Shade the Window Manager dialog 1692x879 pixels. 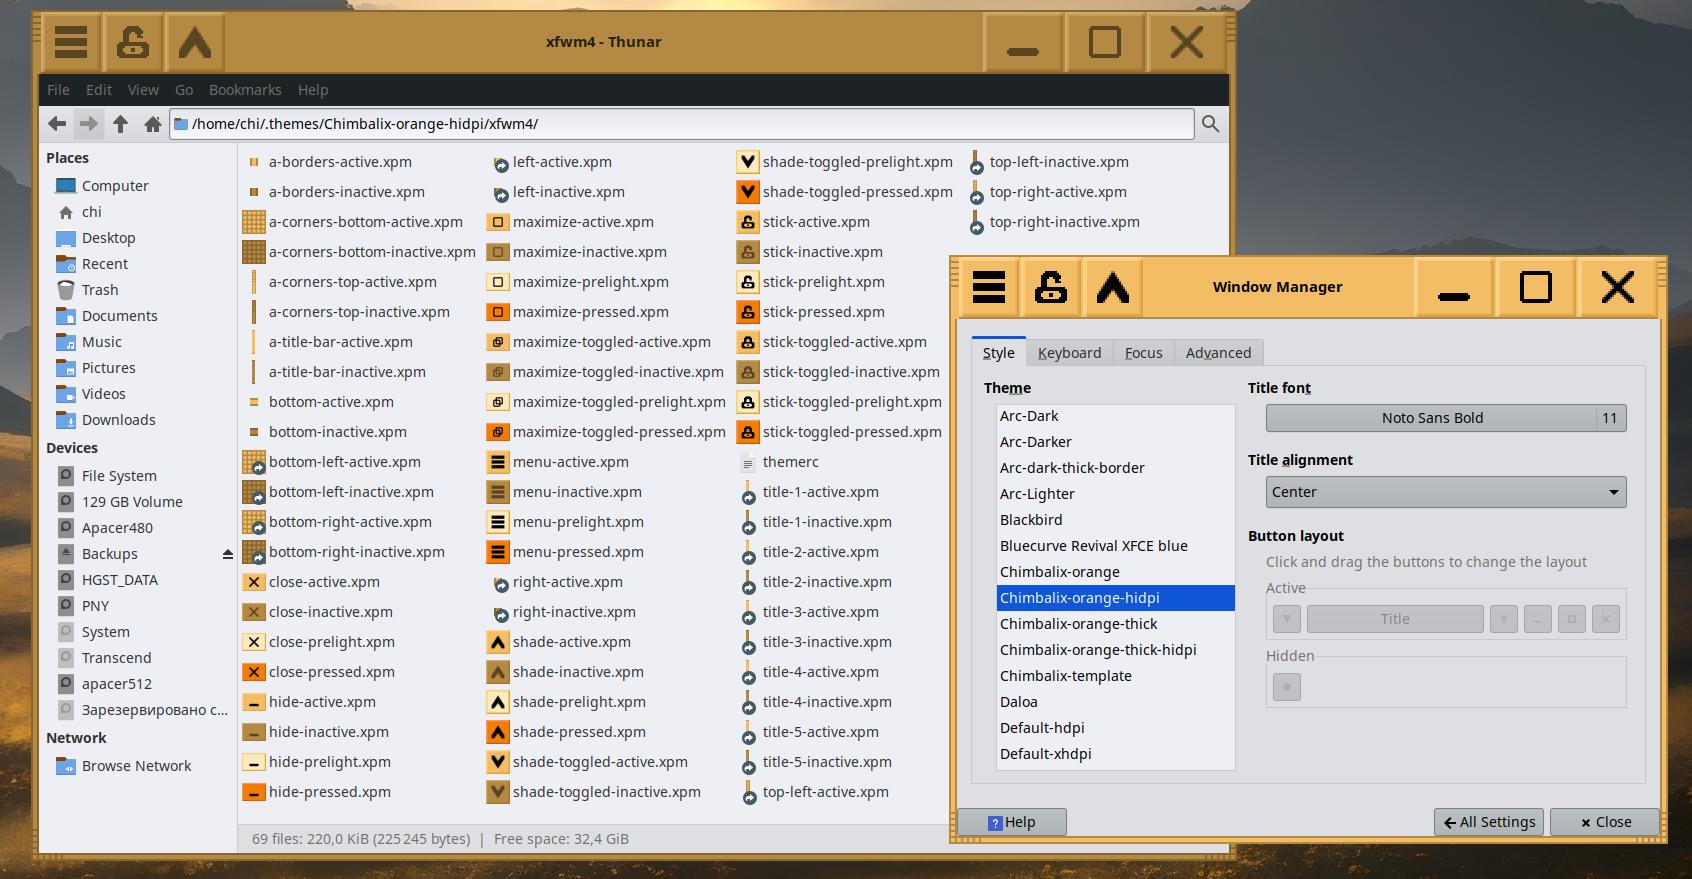[x=1113, y=288]
